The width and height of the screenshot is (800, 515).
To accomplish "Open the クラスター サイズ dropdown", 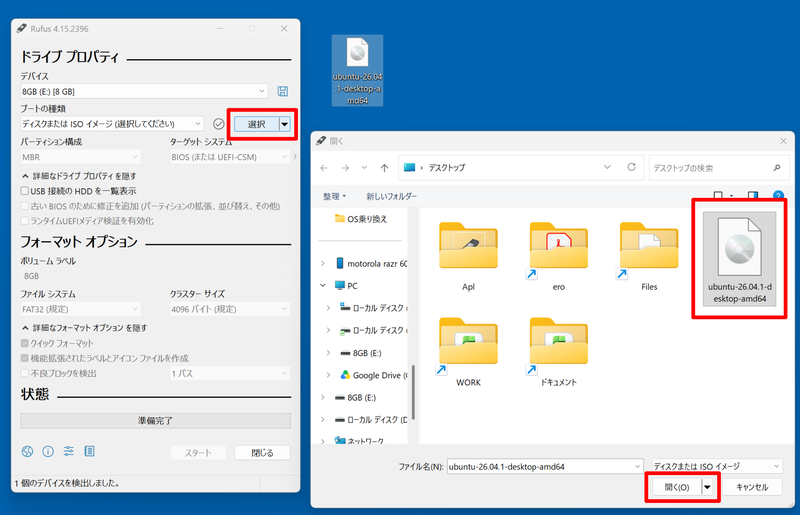I will pos(230,309).
